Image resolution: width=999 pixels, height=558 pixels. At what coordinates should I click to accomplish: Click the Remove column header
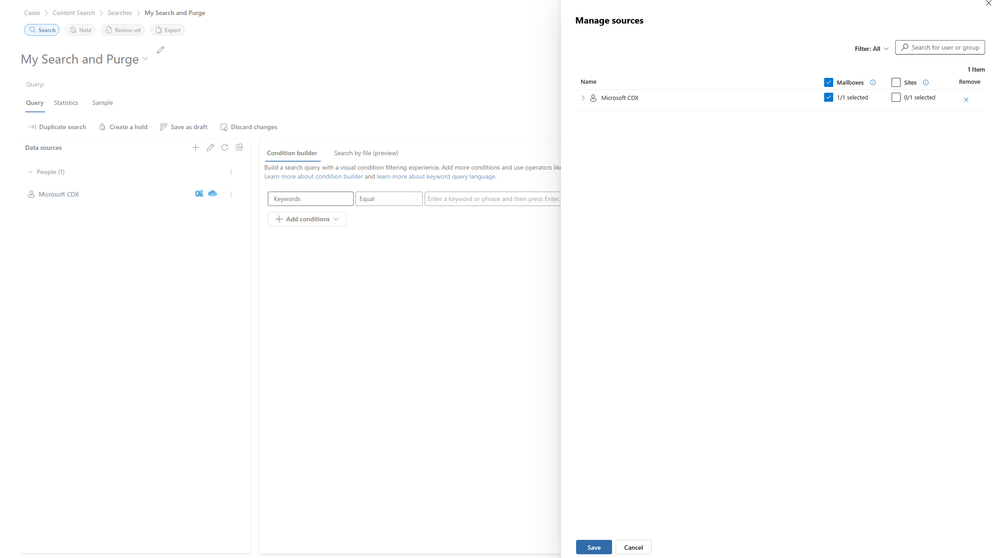point(969,82)
